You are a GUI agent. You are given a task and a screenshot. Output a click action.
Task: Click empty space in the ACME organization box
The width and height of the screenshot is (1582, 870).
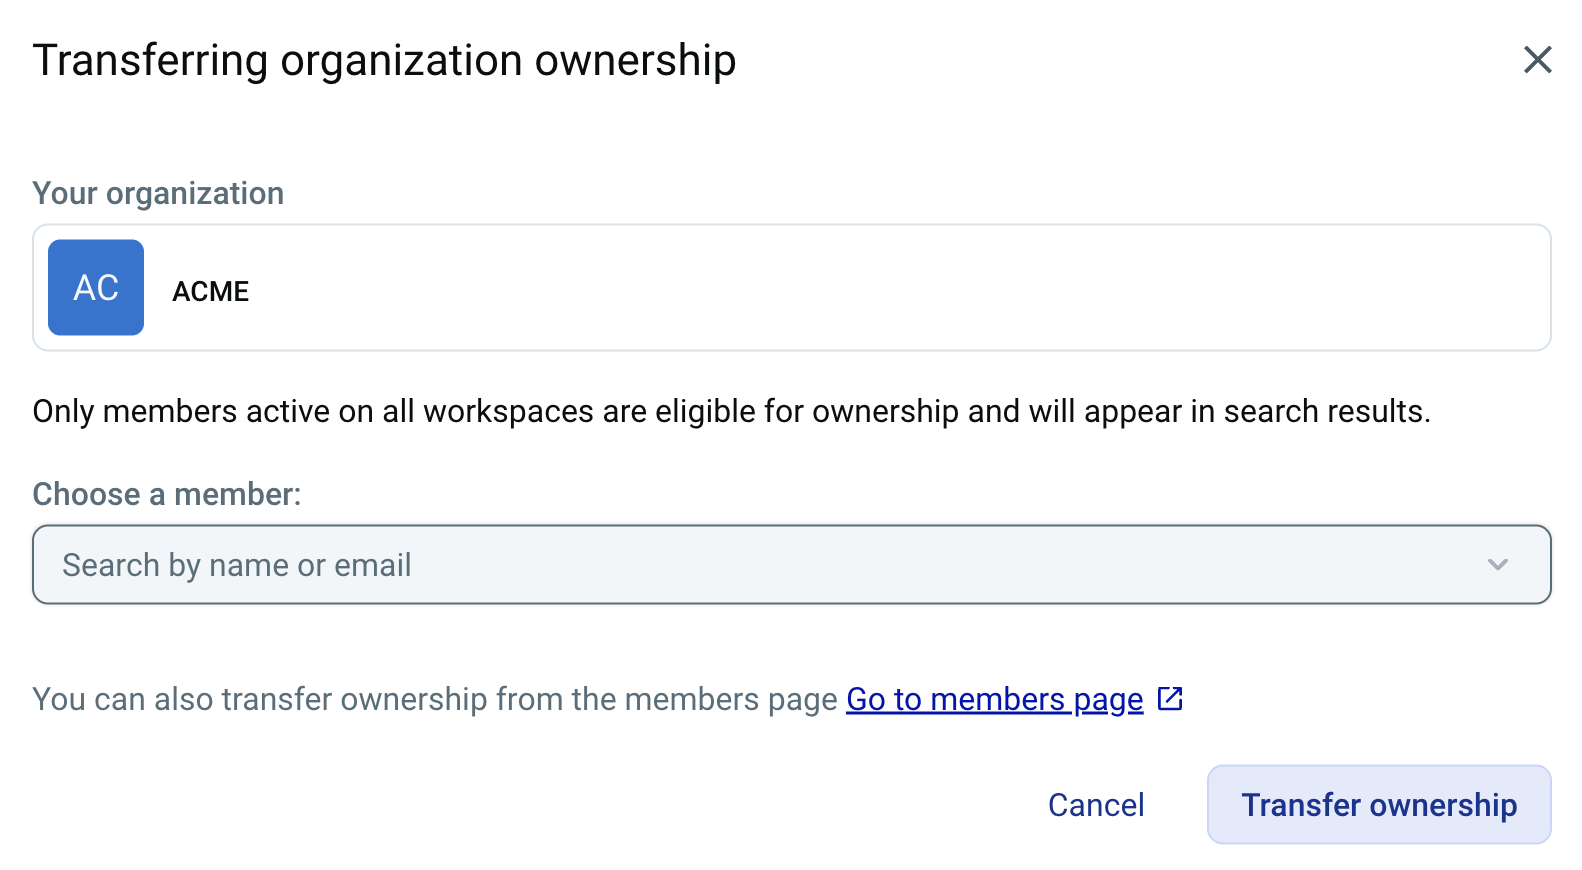coord(900,288)
